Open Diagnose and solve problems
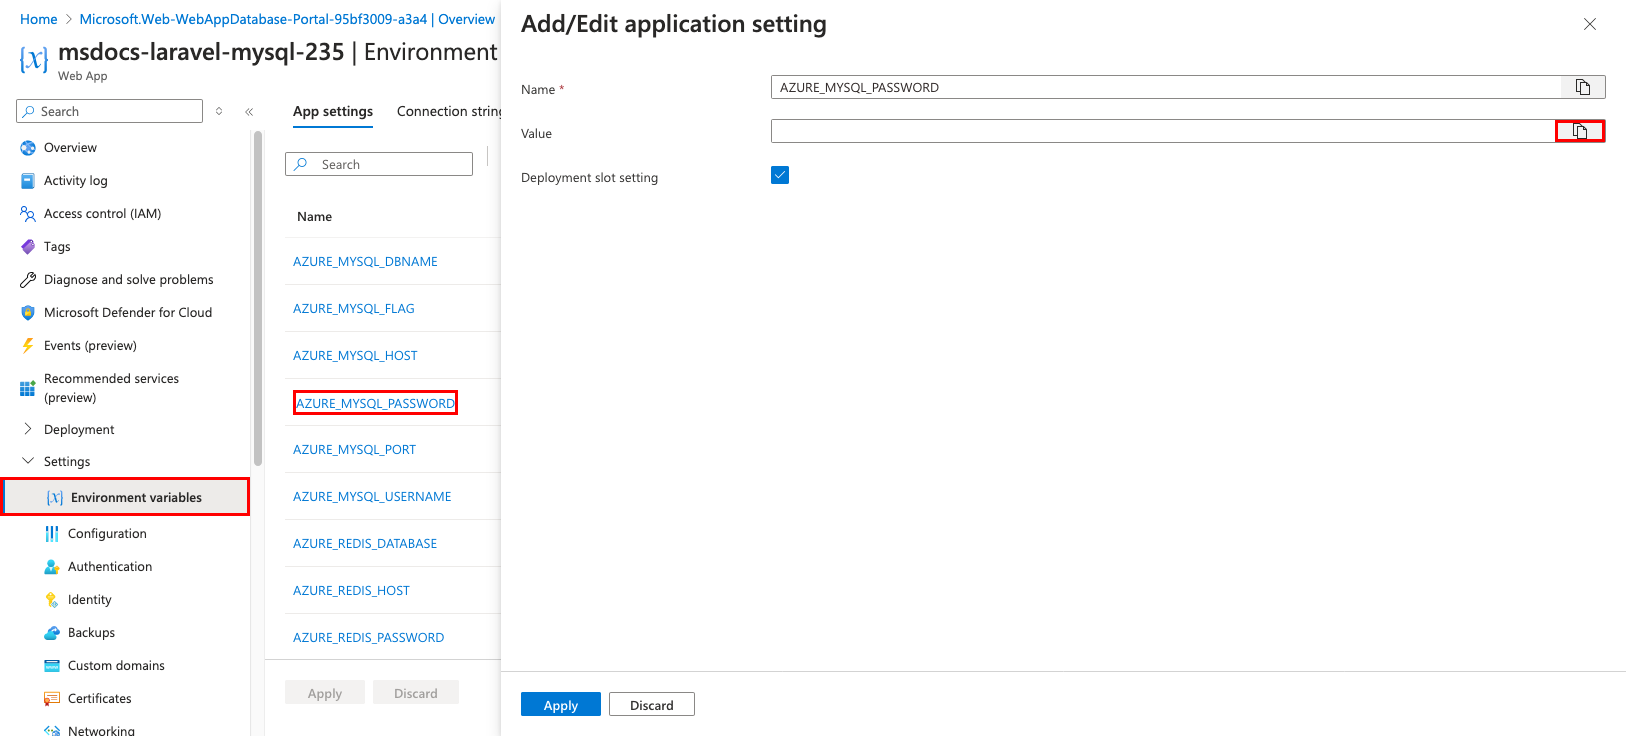 pyautogui.click(x=128, y=279)
